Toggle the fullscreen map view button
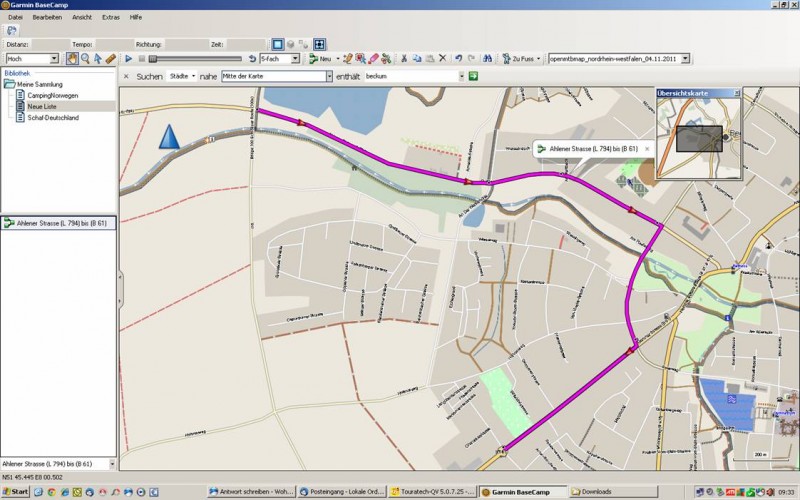 [x=319, y=44]
